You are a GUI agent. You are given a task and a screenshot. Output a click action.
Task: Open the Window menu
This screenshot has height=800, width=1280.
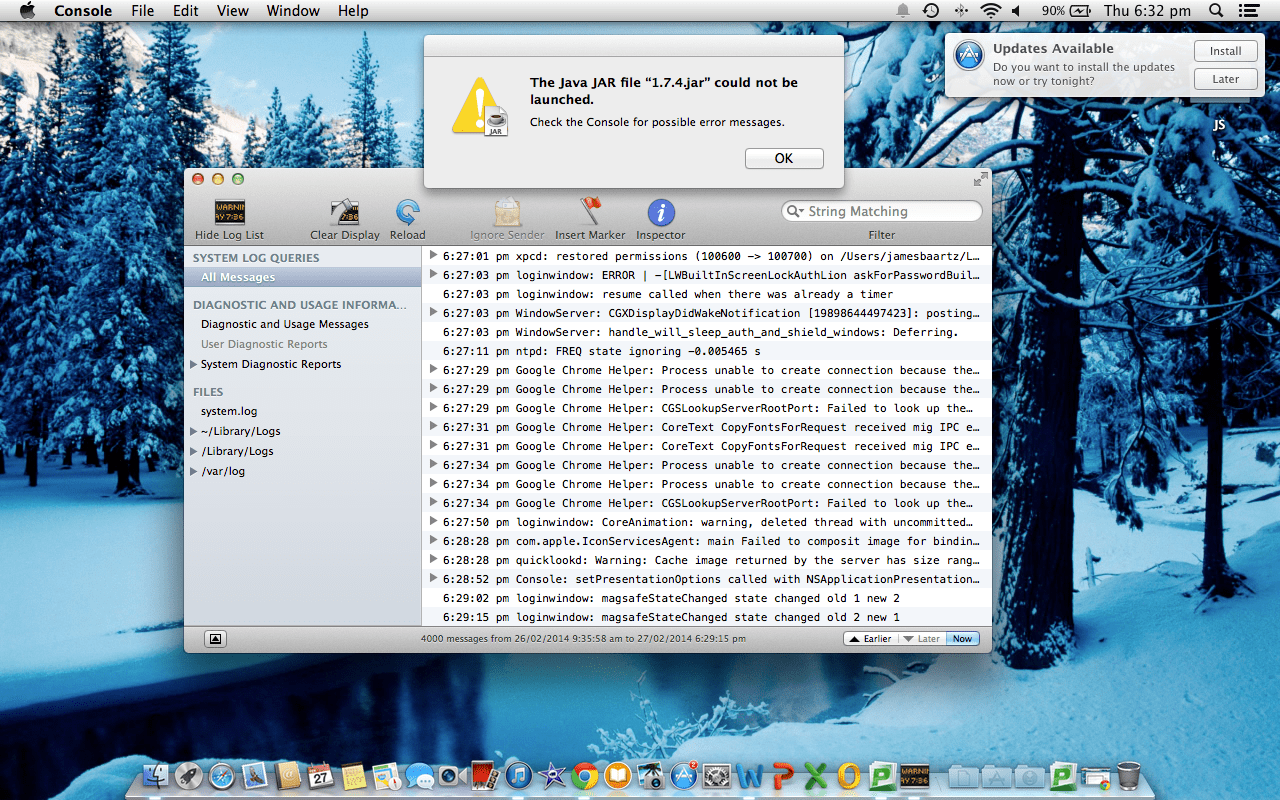(293, 11)
